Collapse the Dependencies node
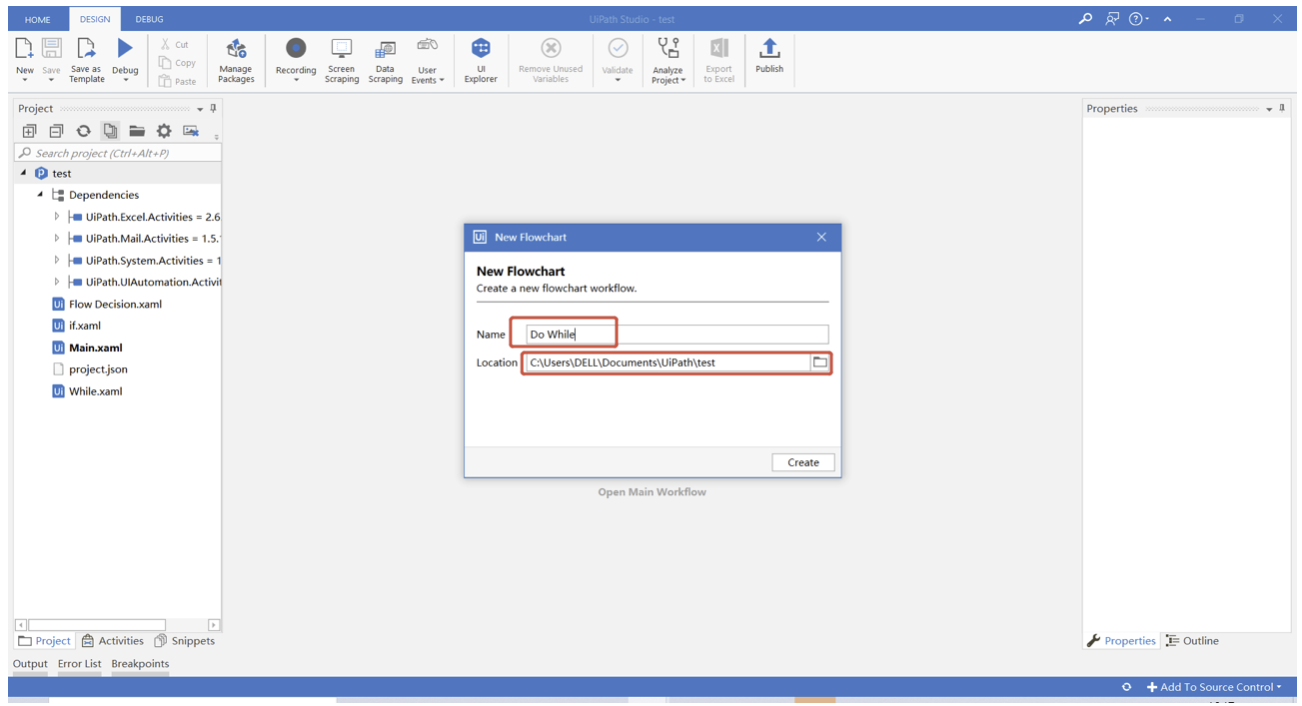The height and width of the screenshot is (706, 1302). point(40,195)
